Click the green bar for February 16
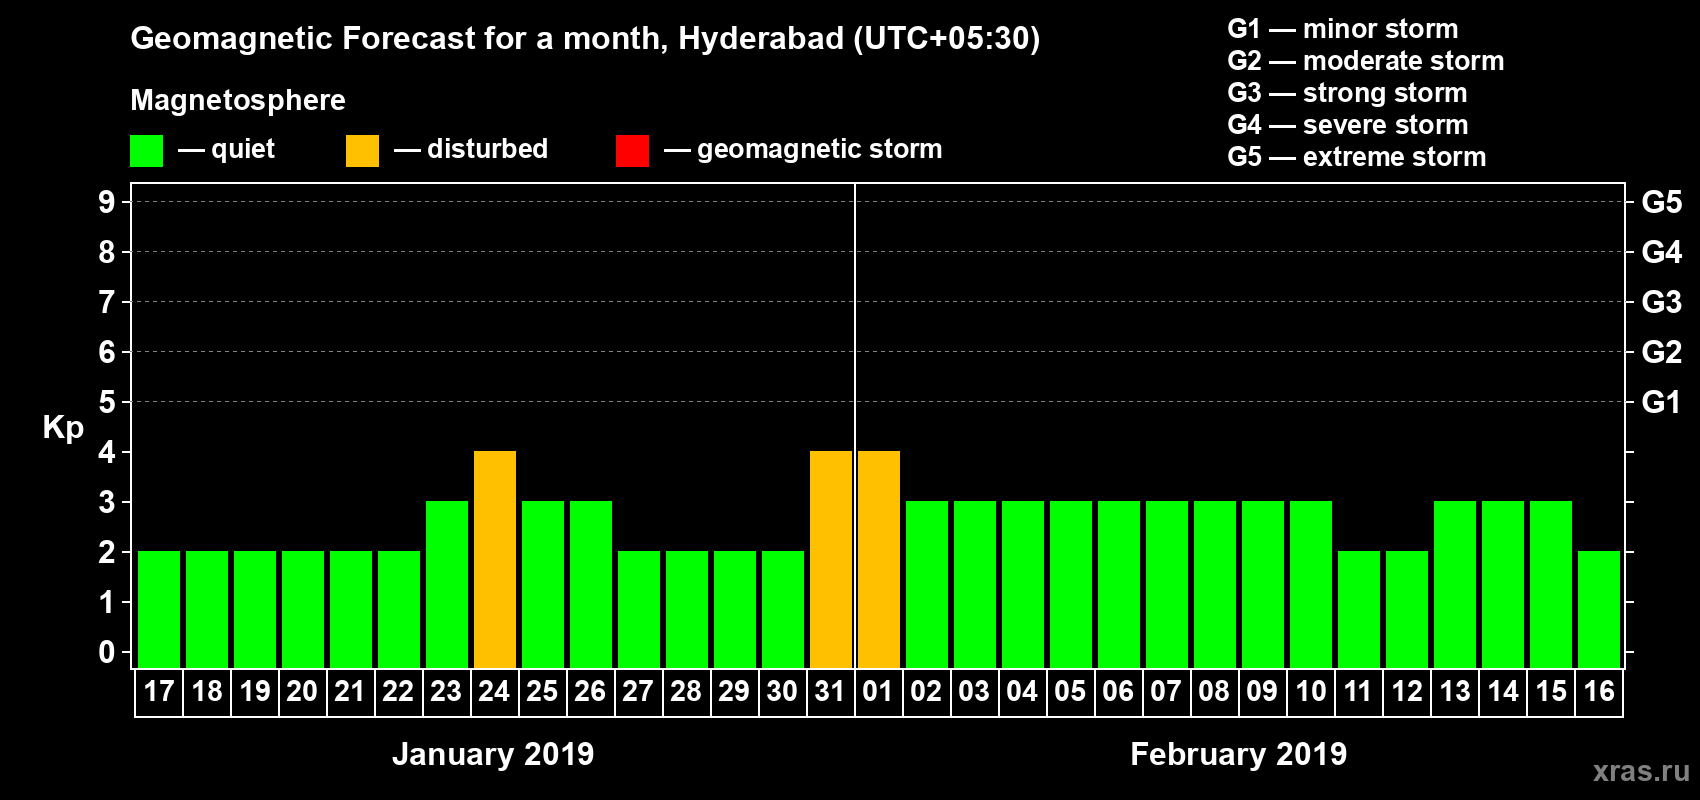This screenshot has width=1700, height=800. tap(1599, 609)
